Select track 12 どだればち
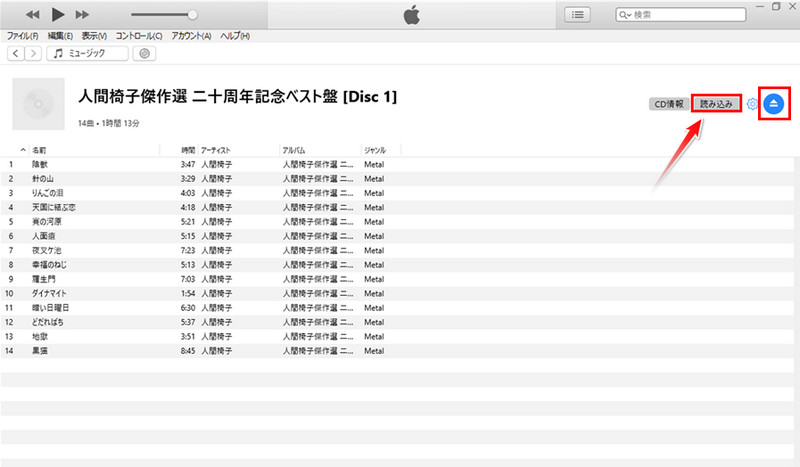 pos(397,322)
